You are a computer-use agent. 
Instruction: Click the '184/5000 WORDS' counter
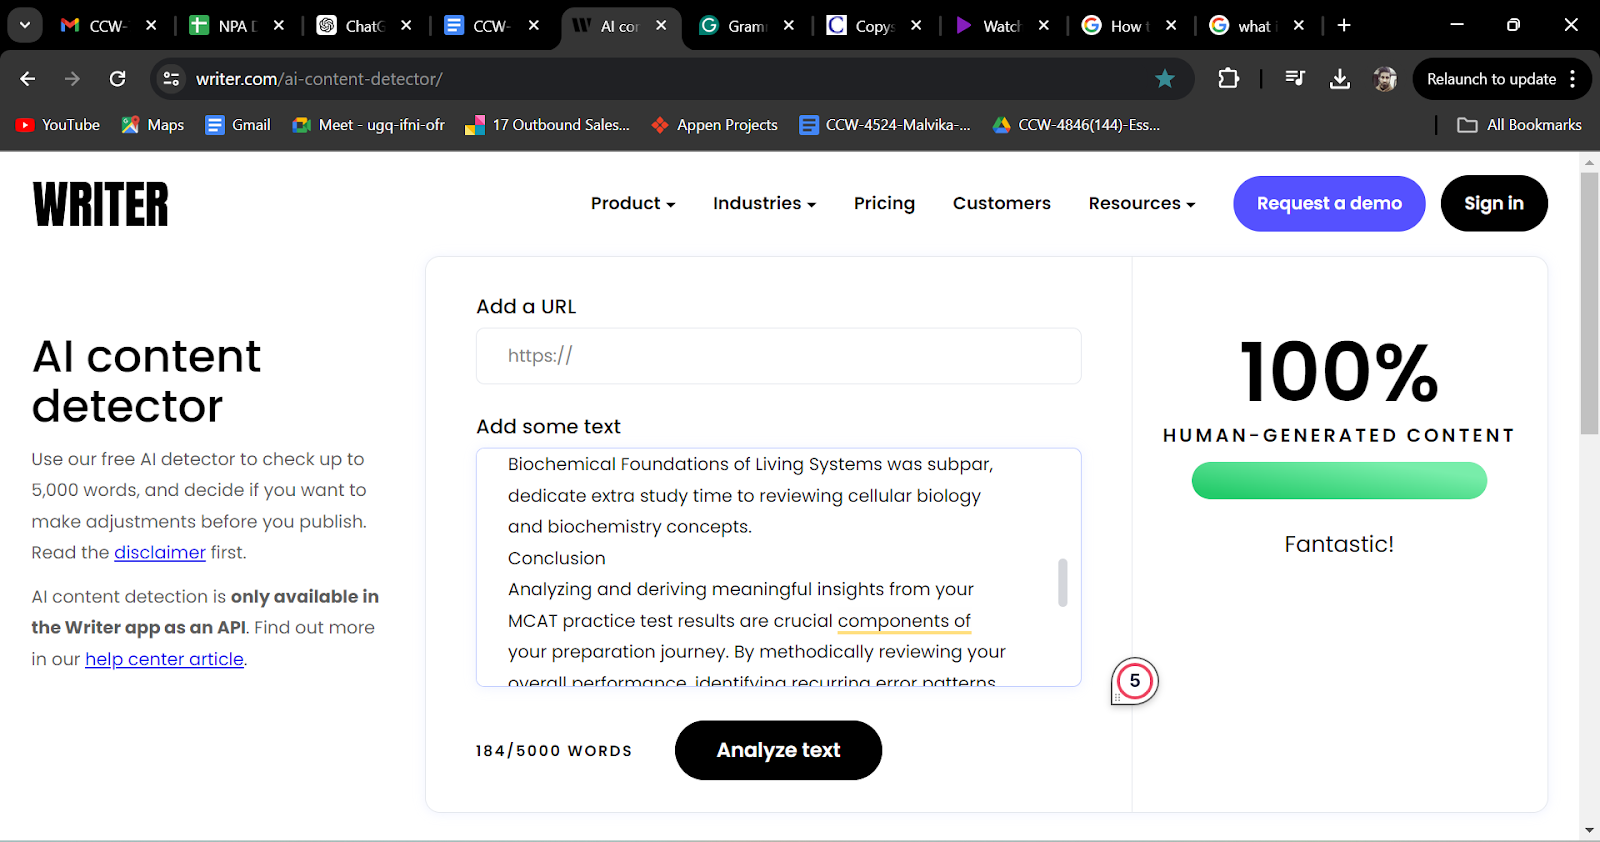click(x=554, y=751)
